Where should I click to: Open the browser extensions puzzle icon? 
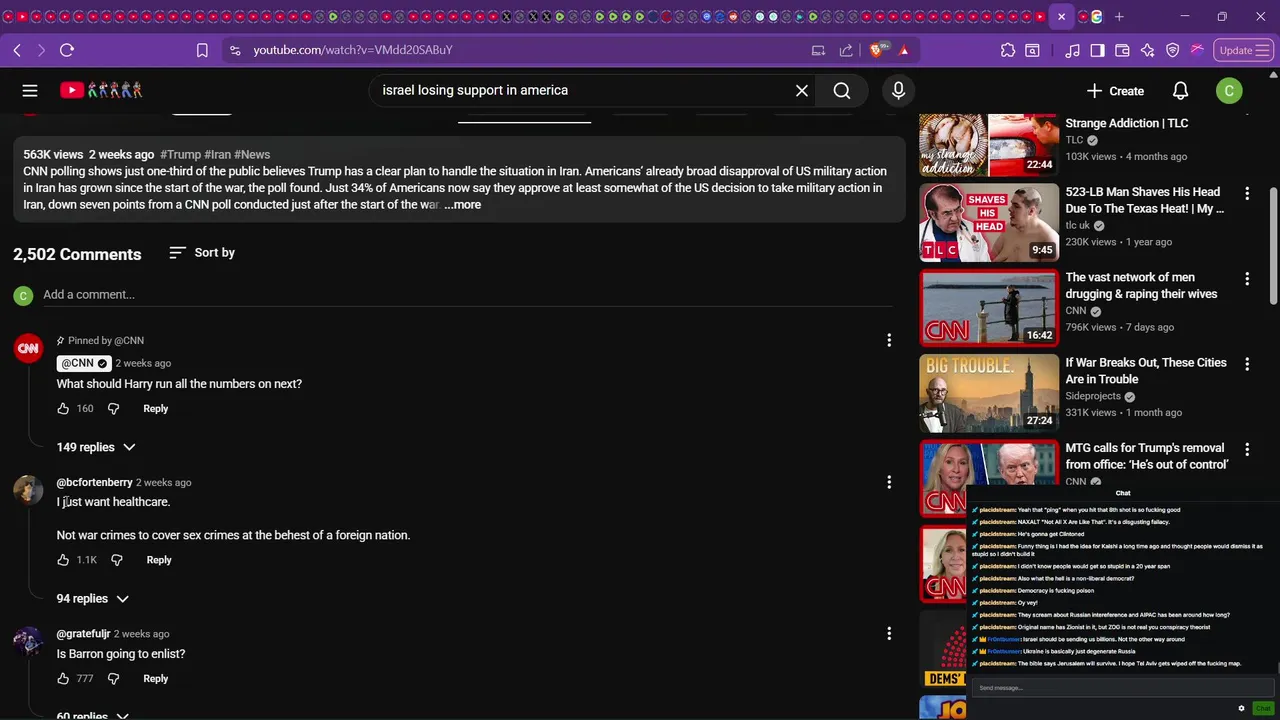(1007, 50)
